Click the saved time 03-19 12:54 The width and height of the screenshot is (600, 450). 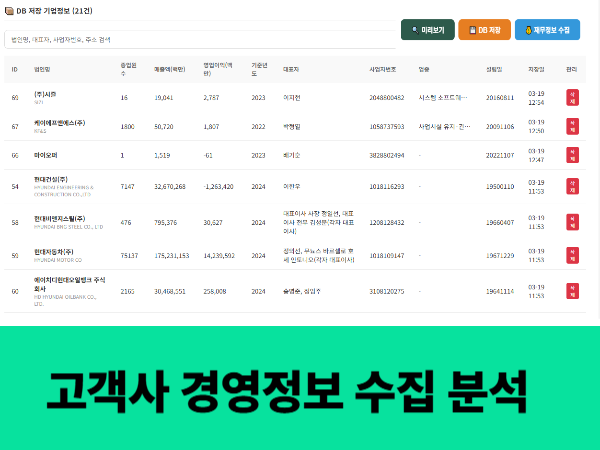tap(536, 98)
